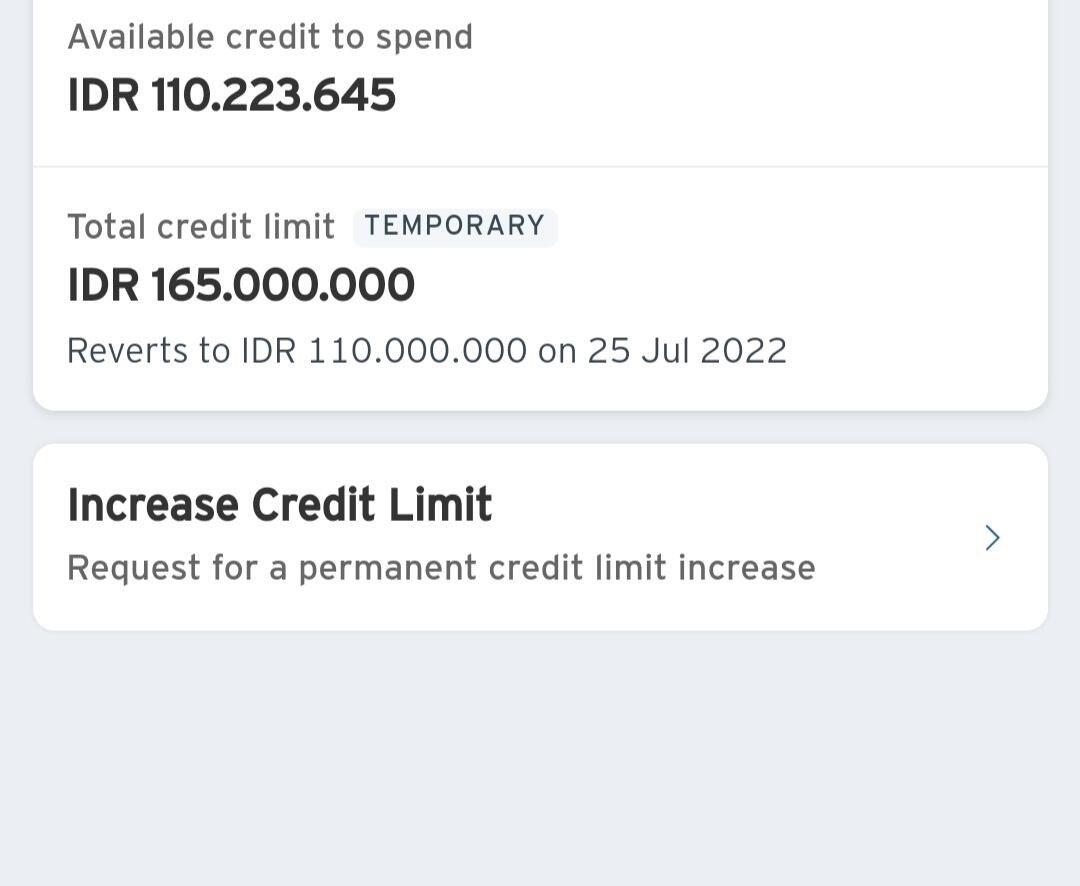Viewport: 1080px width, 886px height.
Task: Click the divider line above Total credit limit
Action: (x=540, y=166)
